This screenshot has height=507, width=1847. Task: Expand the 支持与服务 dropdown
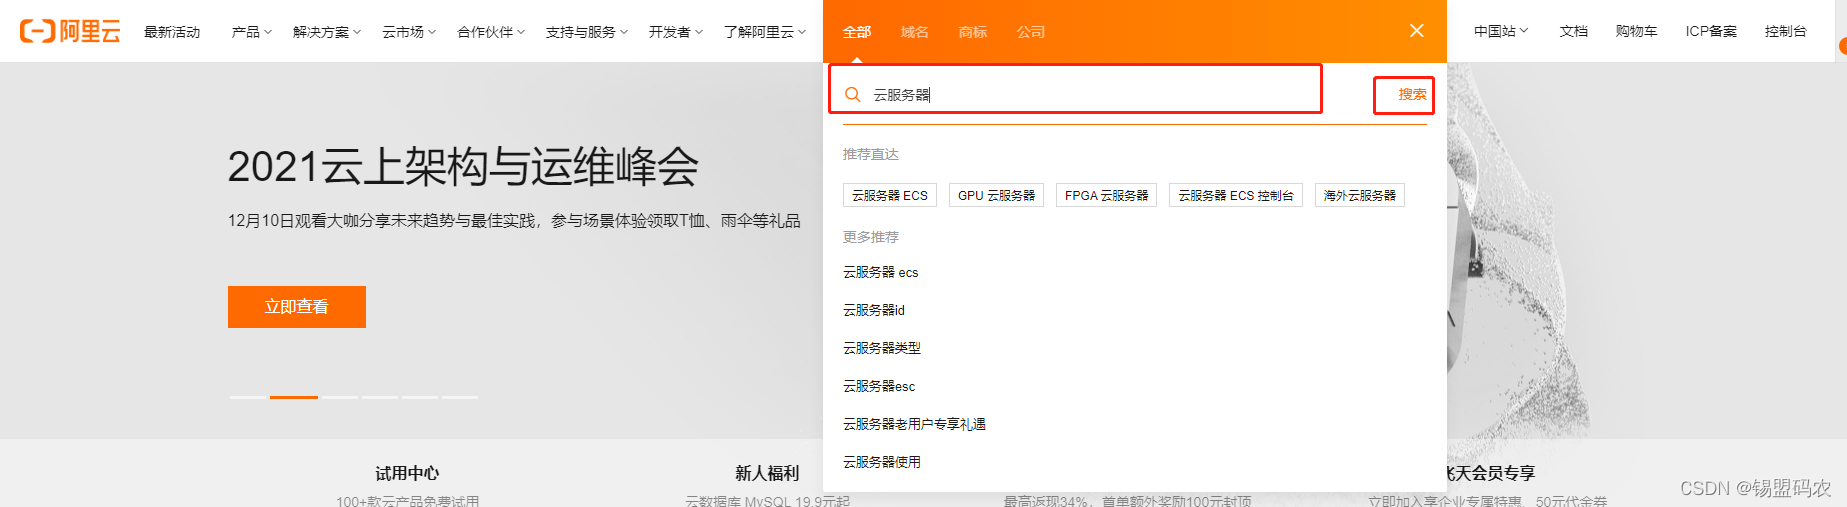[x=587, y=32]
